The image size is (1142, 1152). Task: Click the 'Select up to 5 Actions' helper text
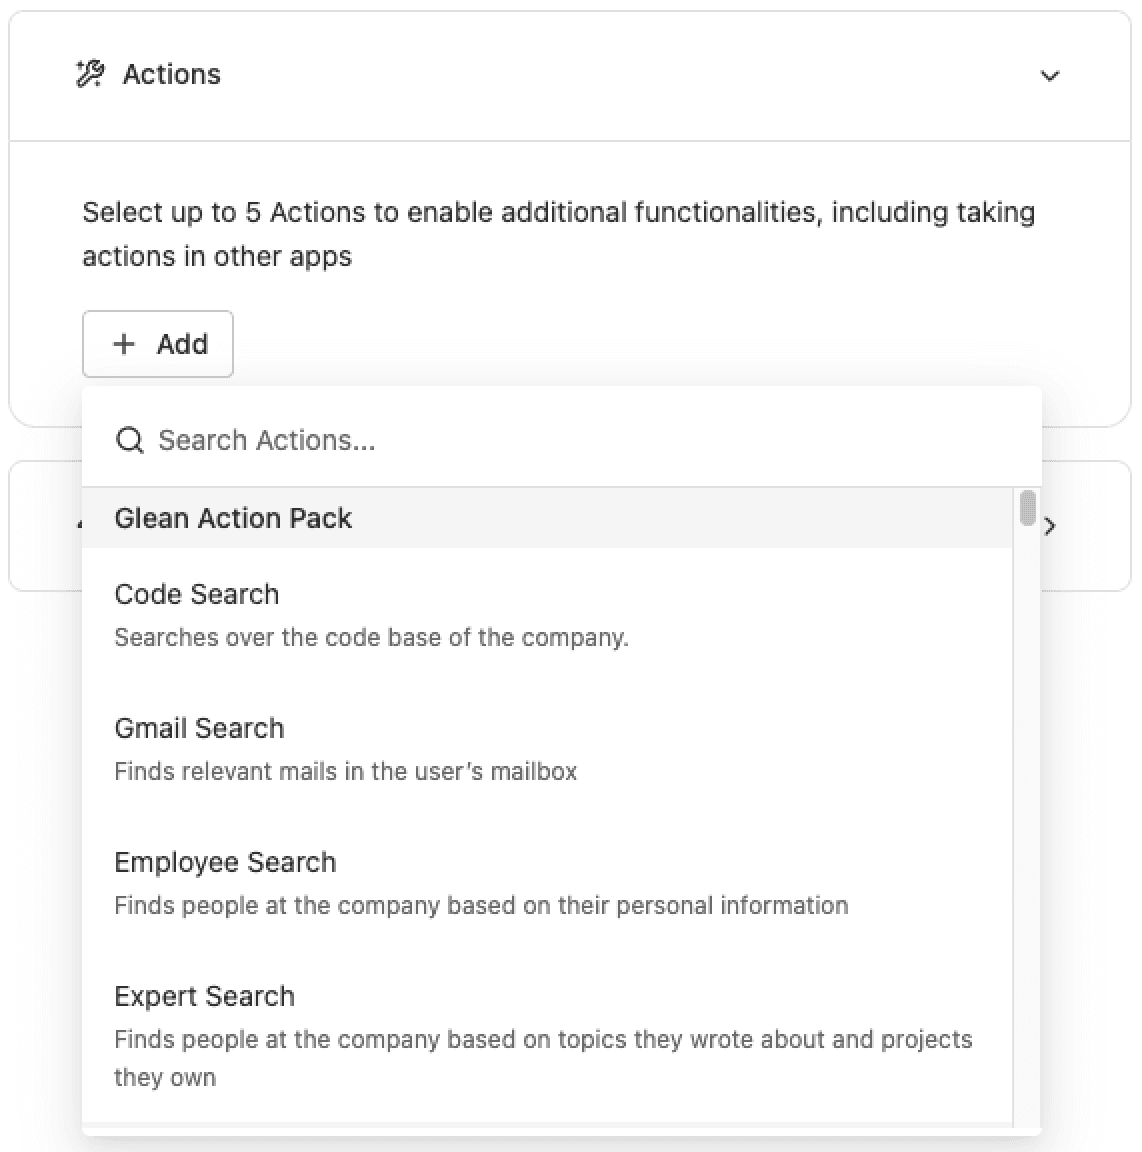(x=559, y=234)
